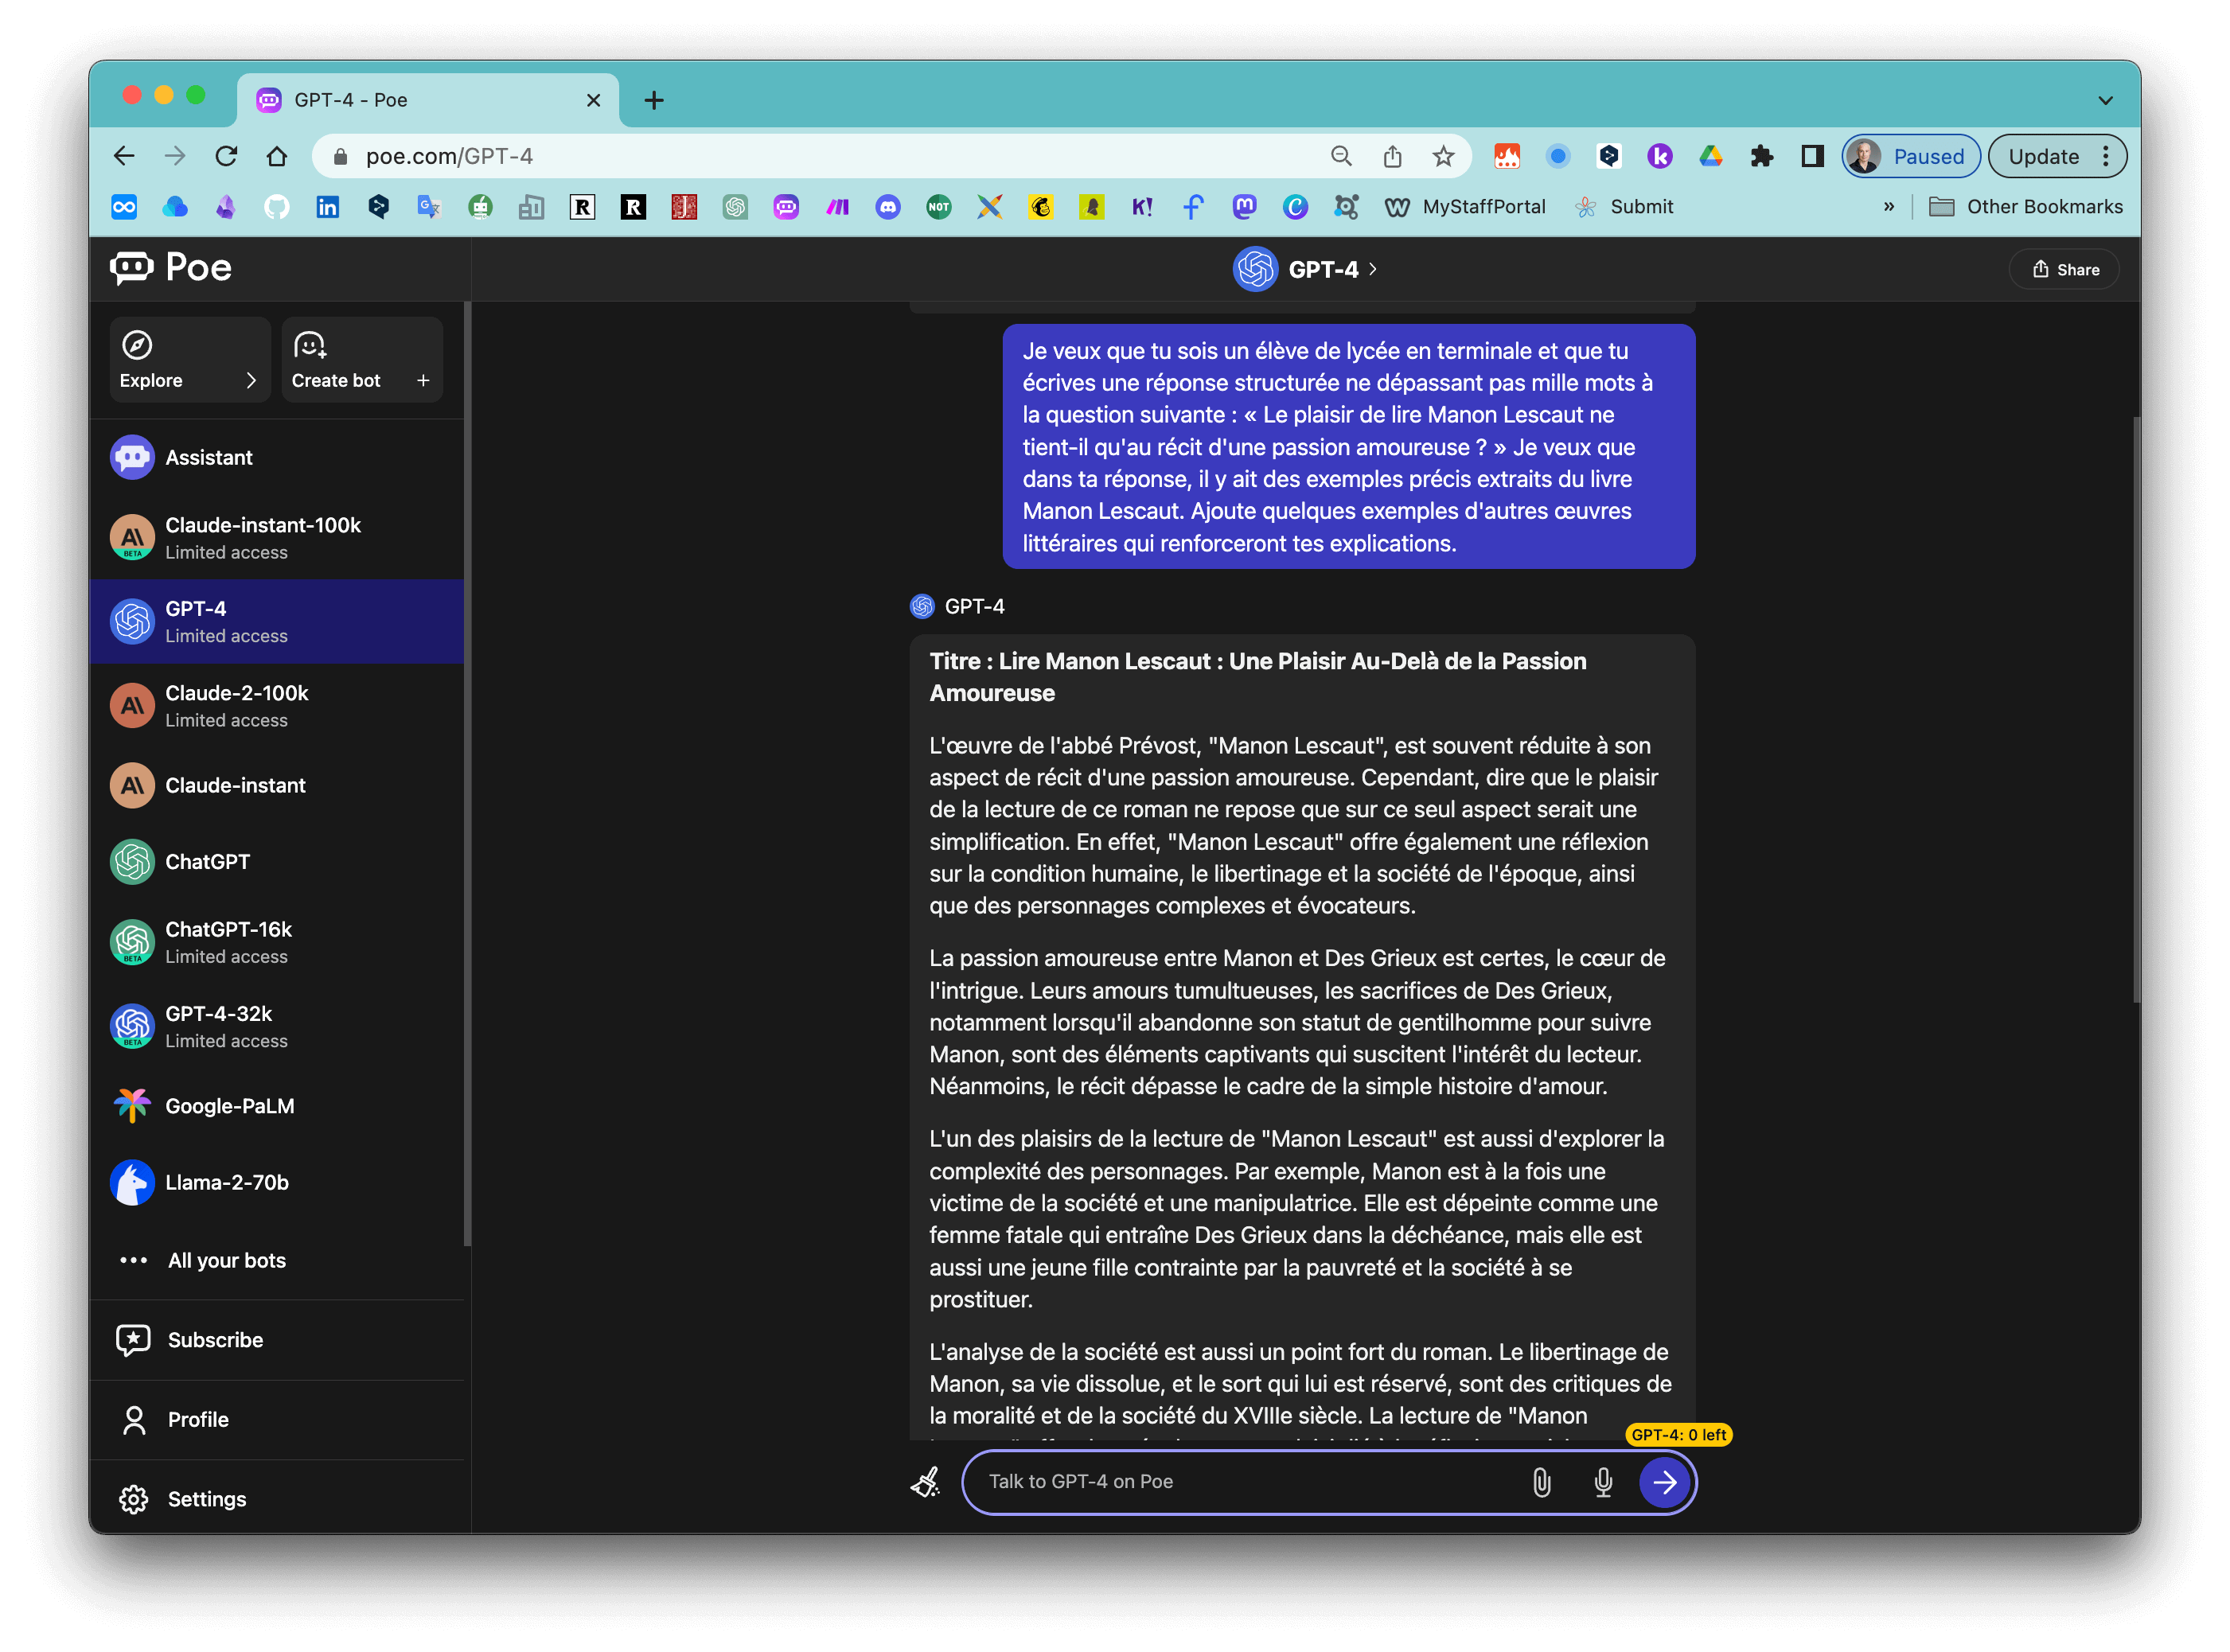
Task: Click the broom clear-context icon
Action: click(927, 1483)
